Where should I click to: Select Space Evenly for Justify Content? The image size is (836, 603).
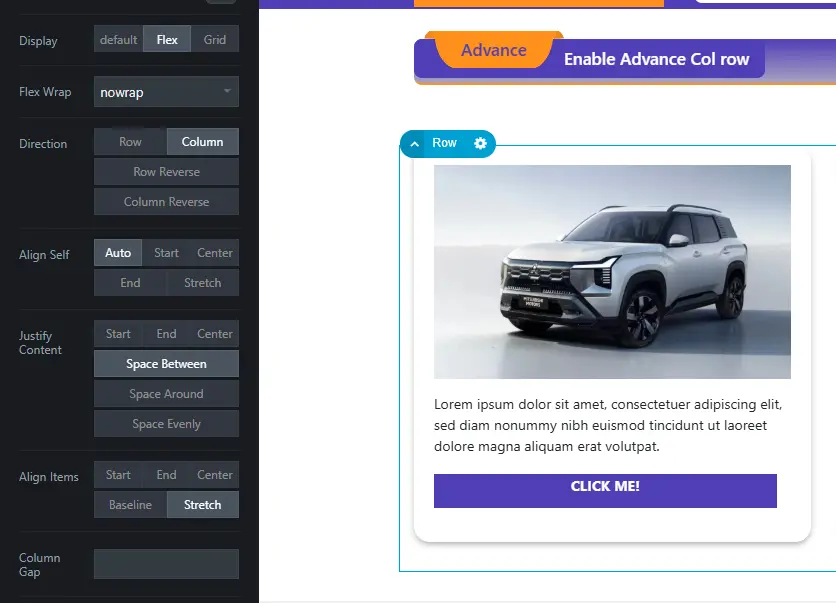(166, 423)
